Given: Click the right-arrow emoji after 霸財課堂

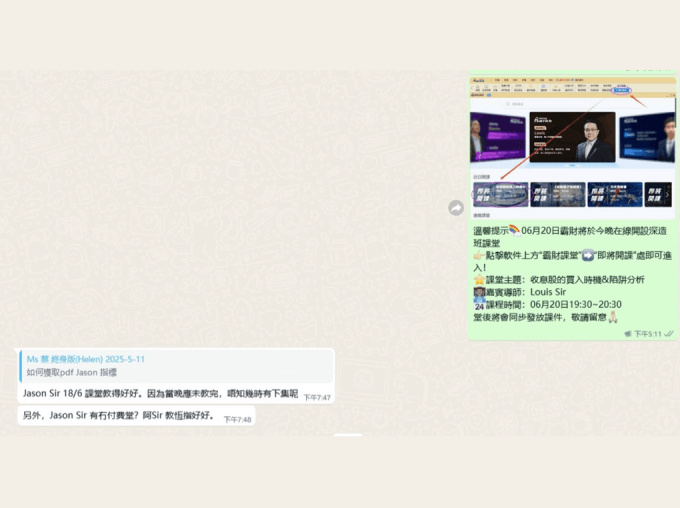Looking at the screenshot, I should click(588, 255).
